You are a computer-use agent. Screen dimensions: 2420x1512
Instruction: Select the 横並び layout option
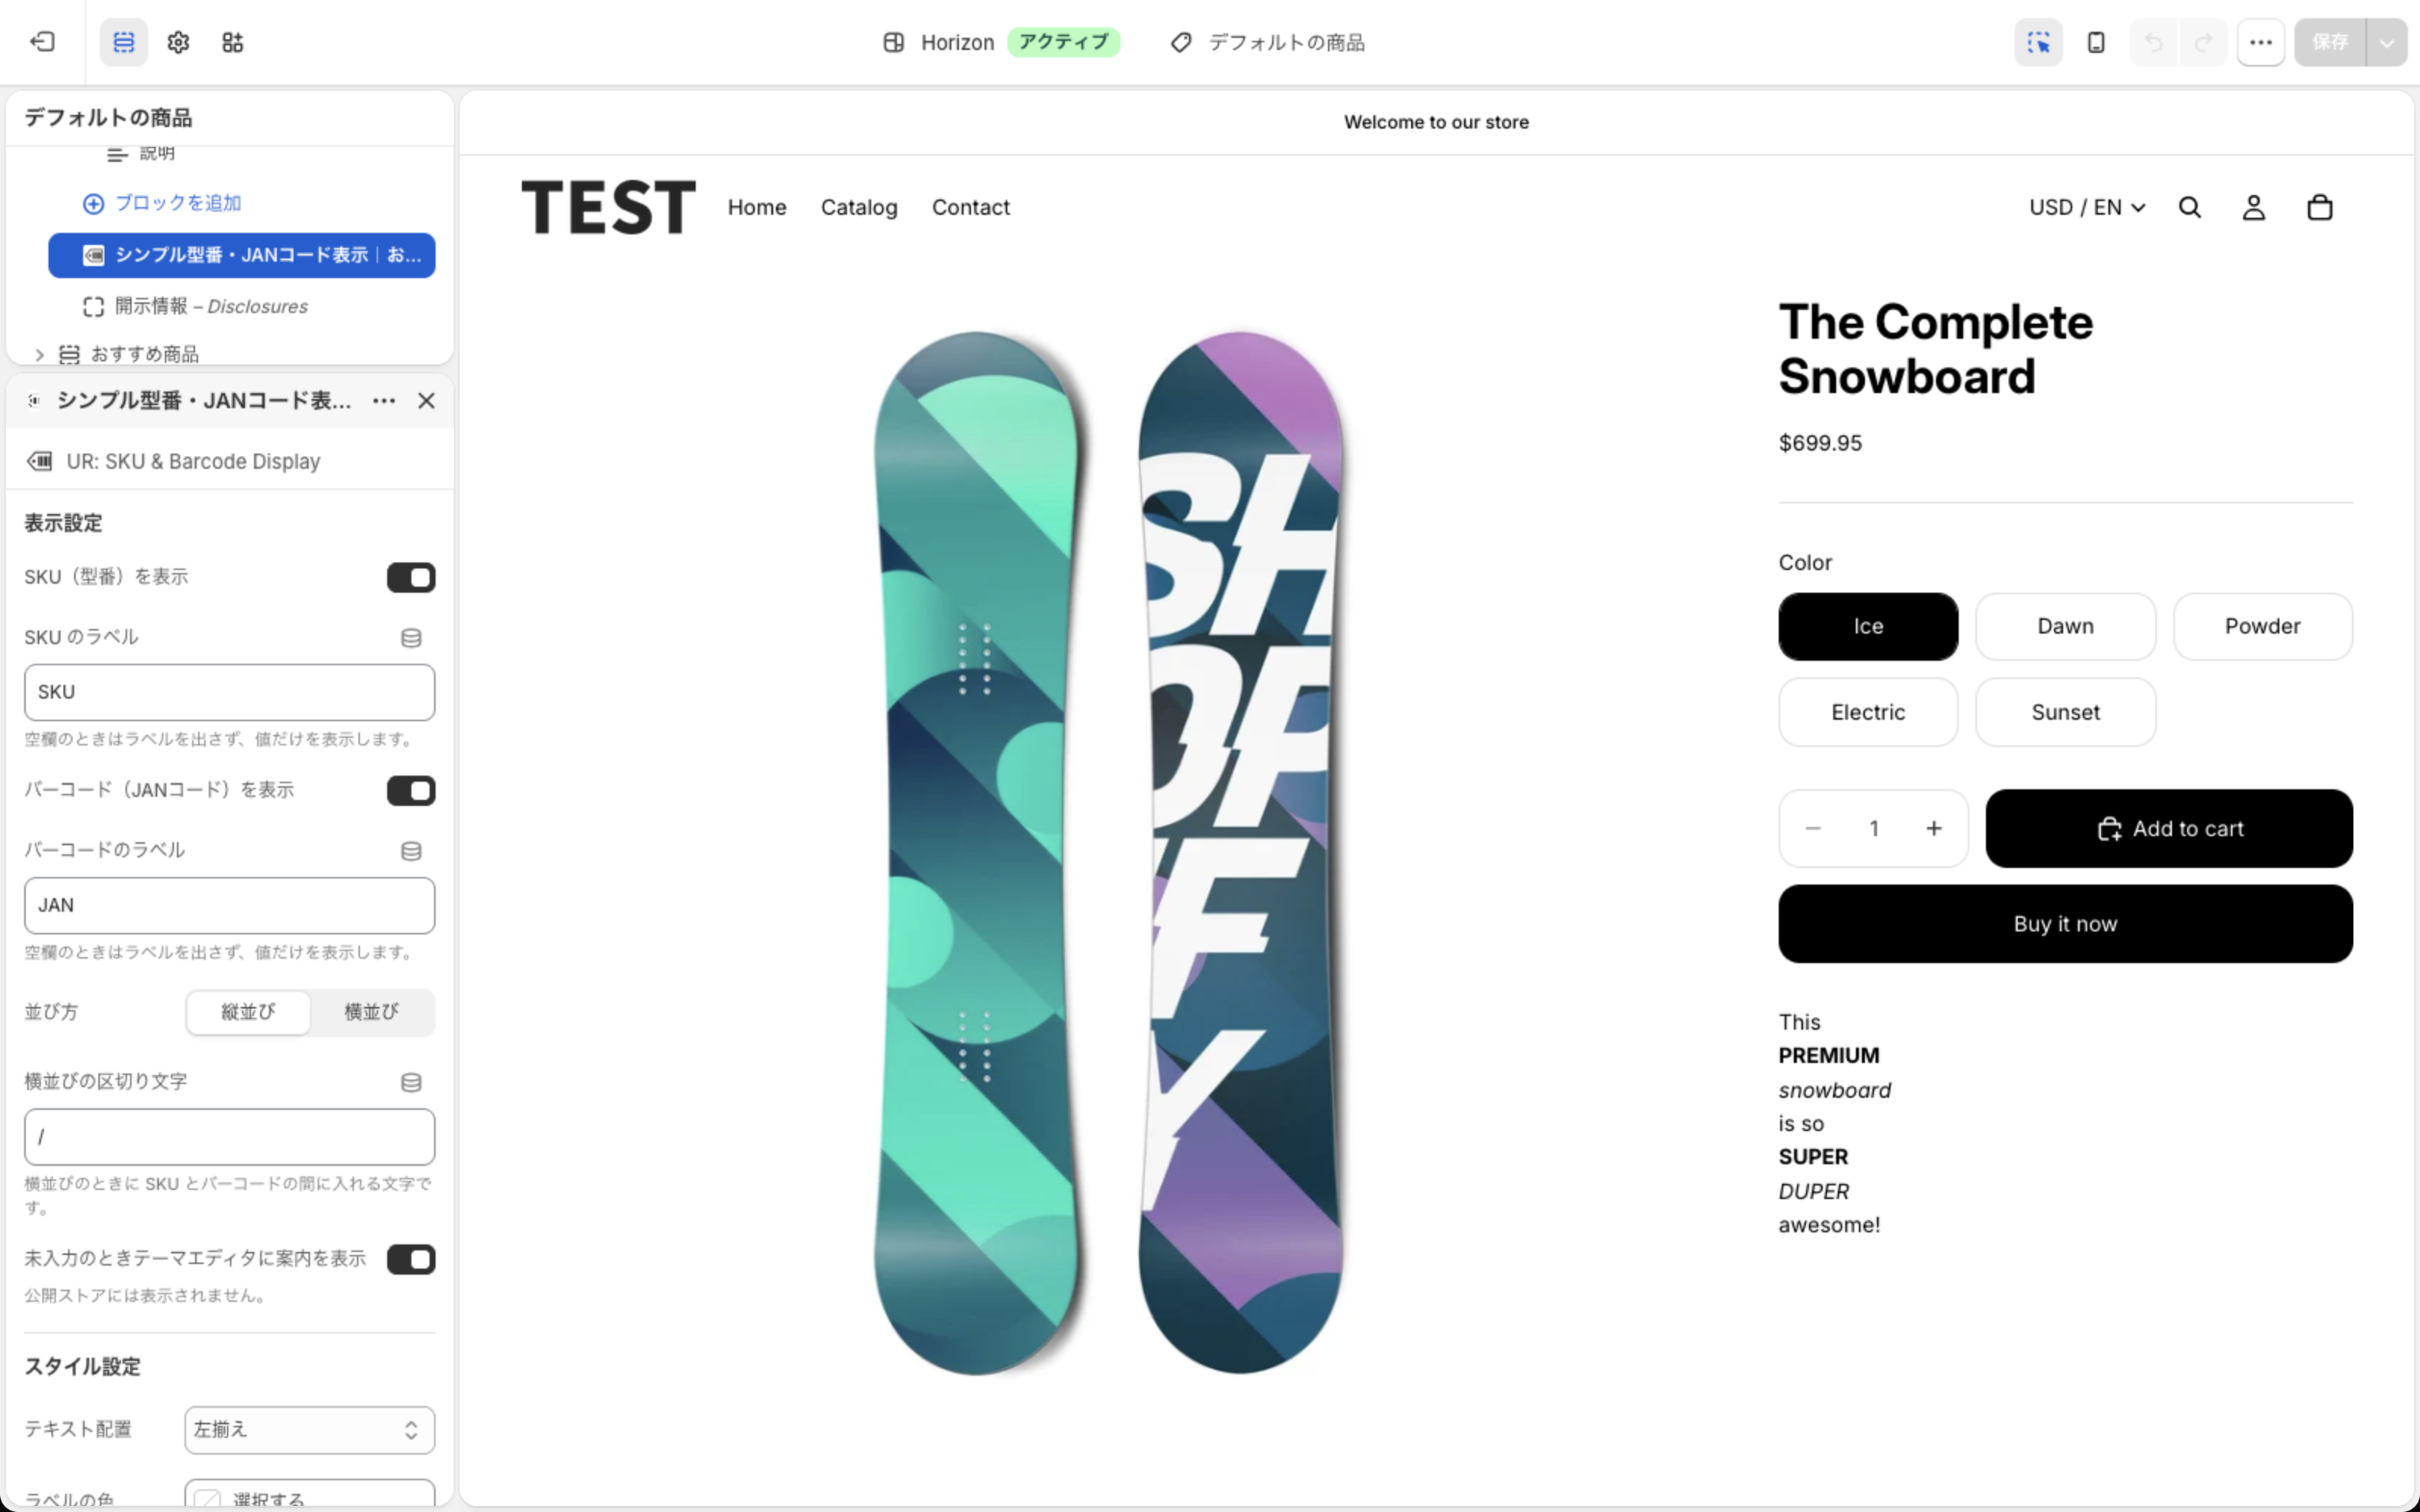coord(372,1012)
